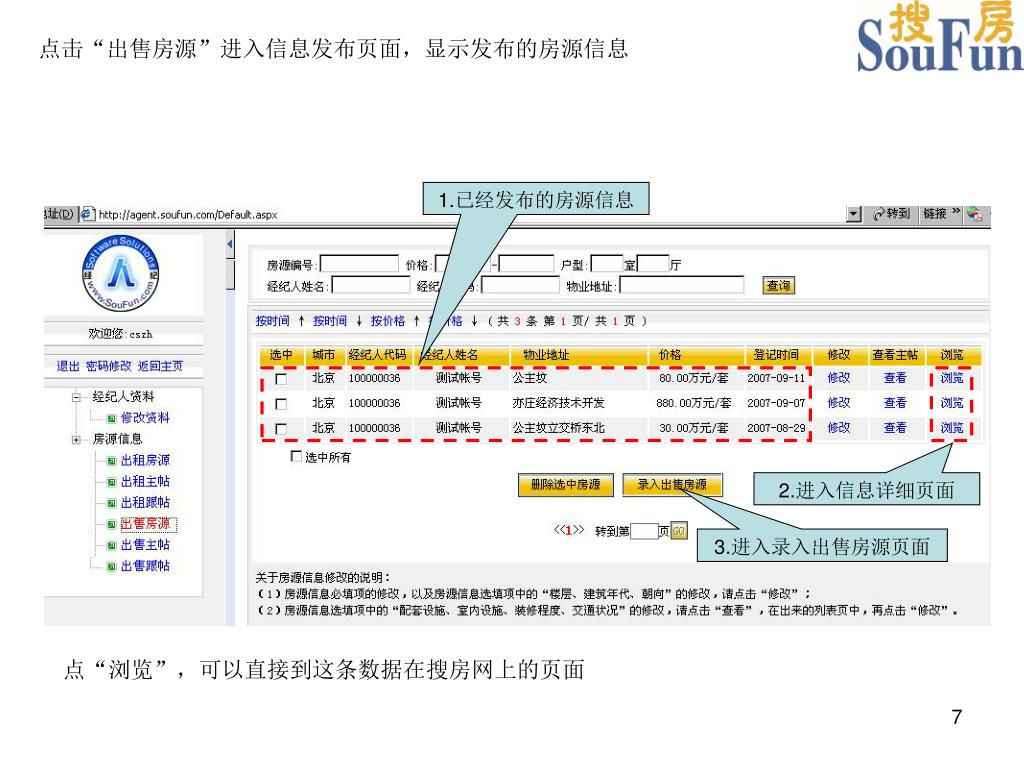This screenshot has height=768, width=1024.
Task: Click the icon beside 修改资料
Action: (112, 419)
